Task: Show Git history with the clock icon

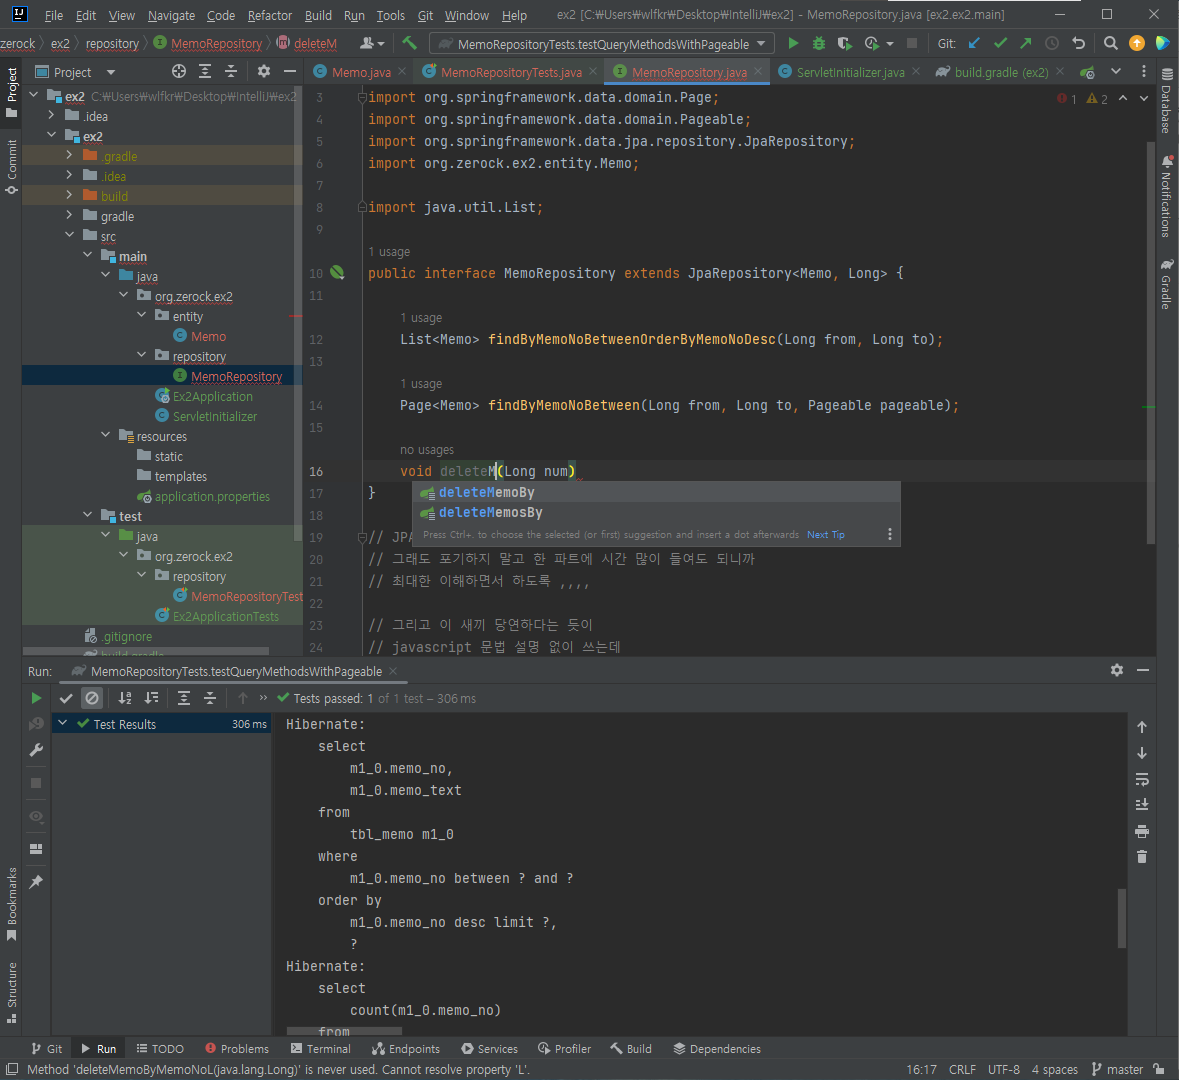Action: [x=1052, y=44]
